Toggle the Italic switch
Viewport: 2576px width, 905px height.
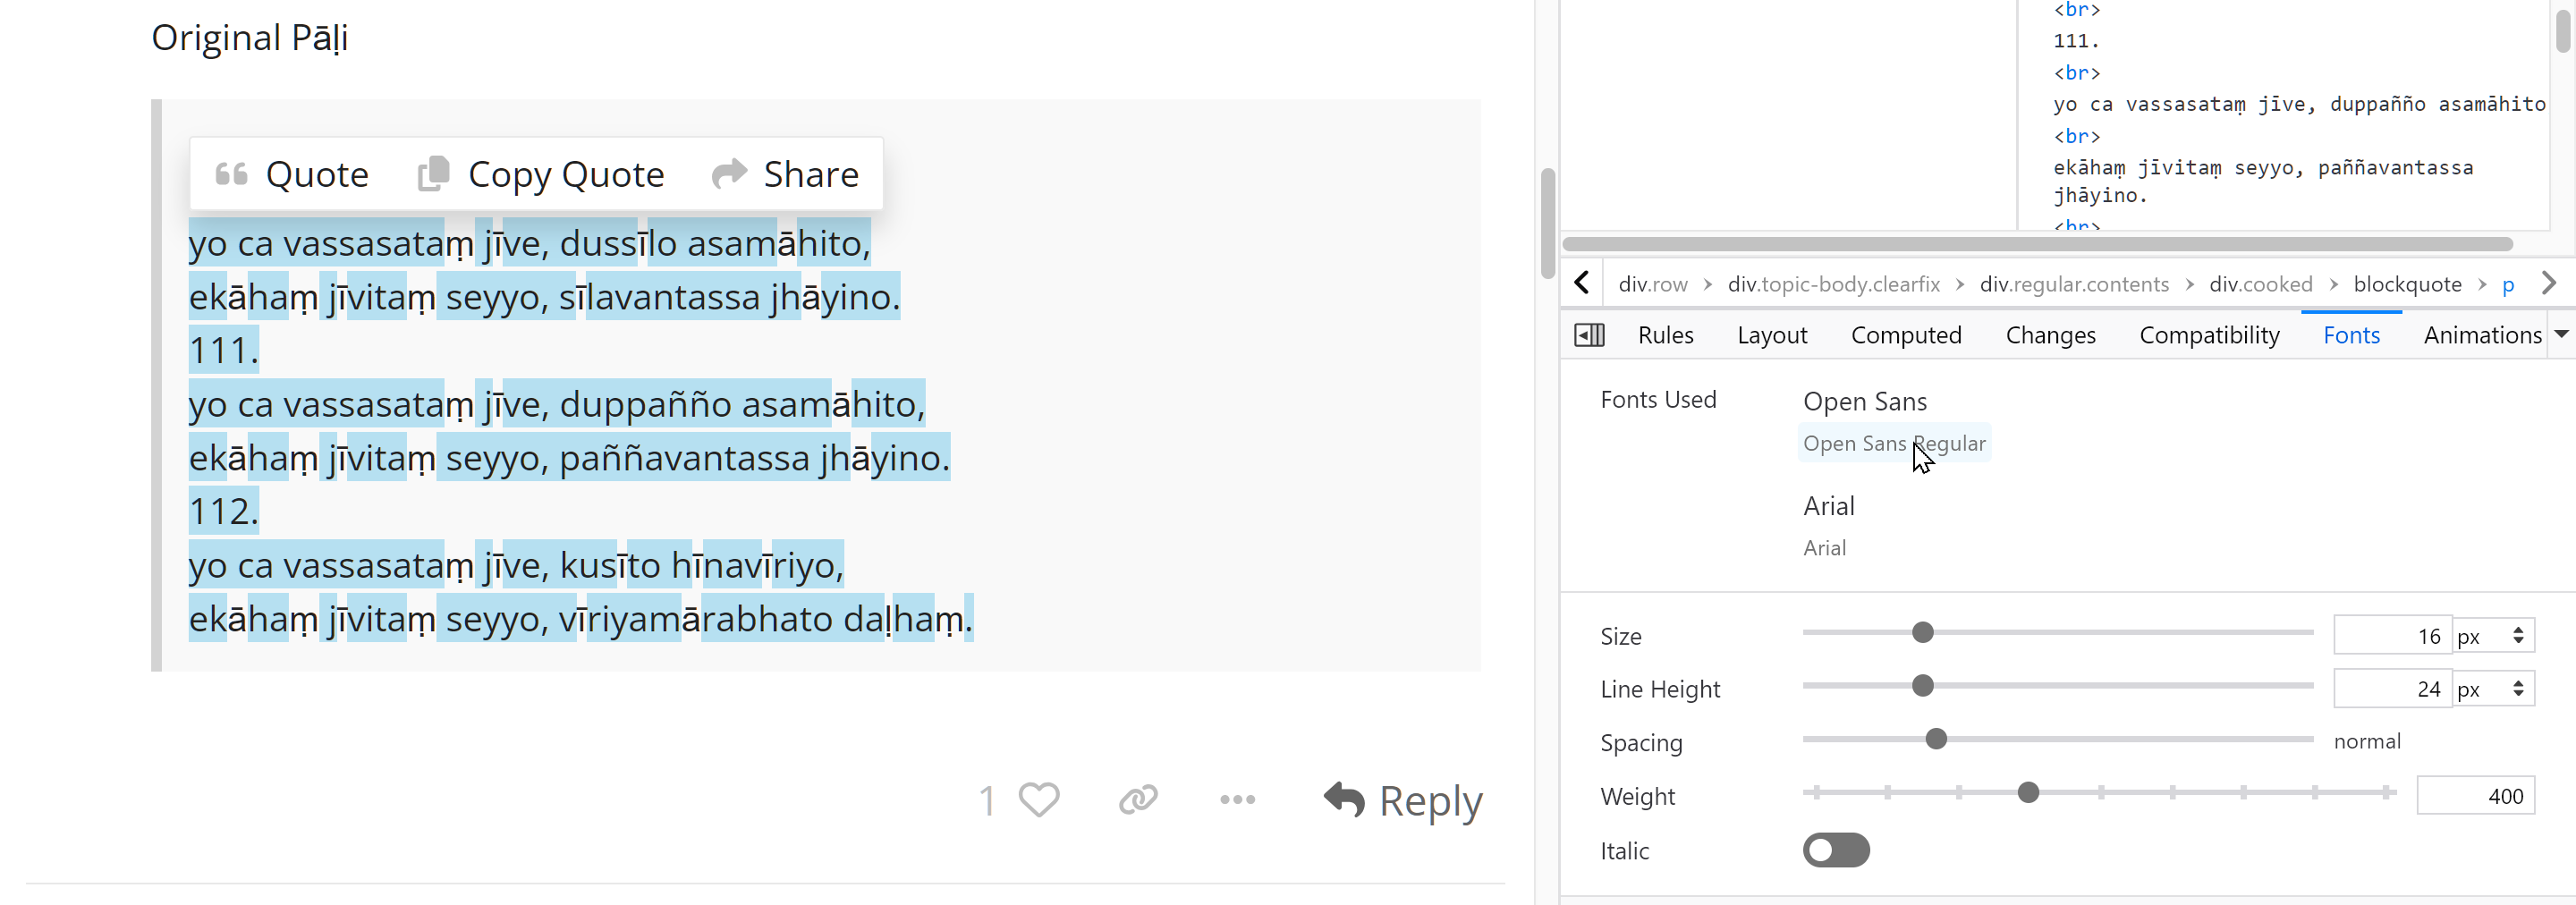(x=1836, y=850)
